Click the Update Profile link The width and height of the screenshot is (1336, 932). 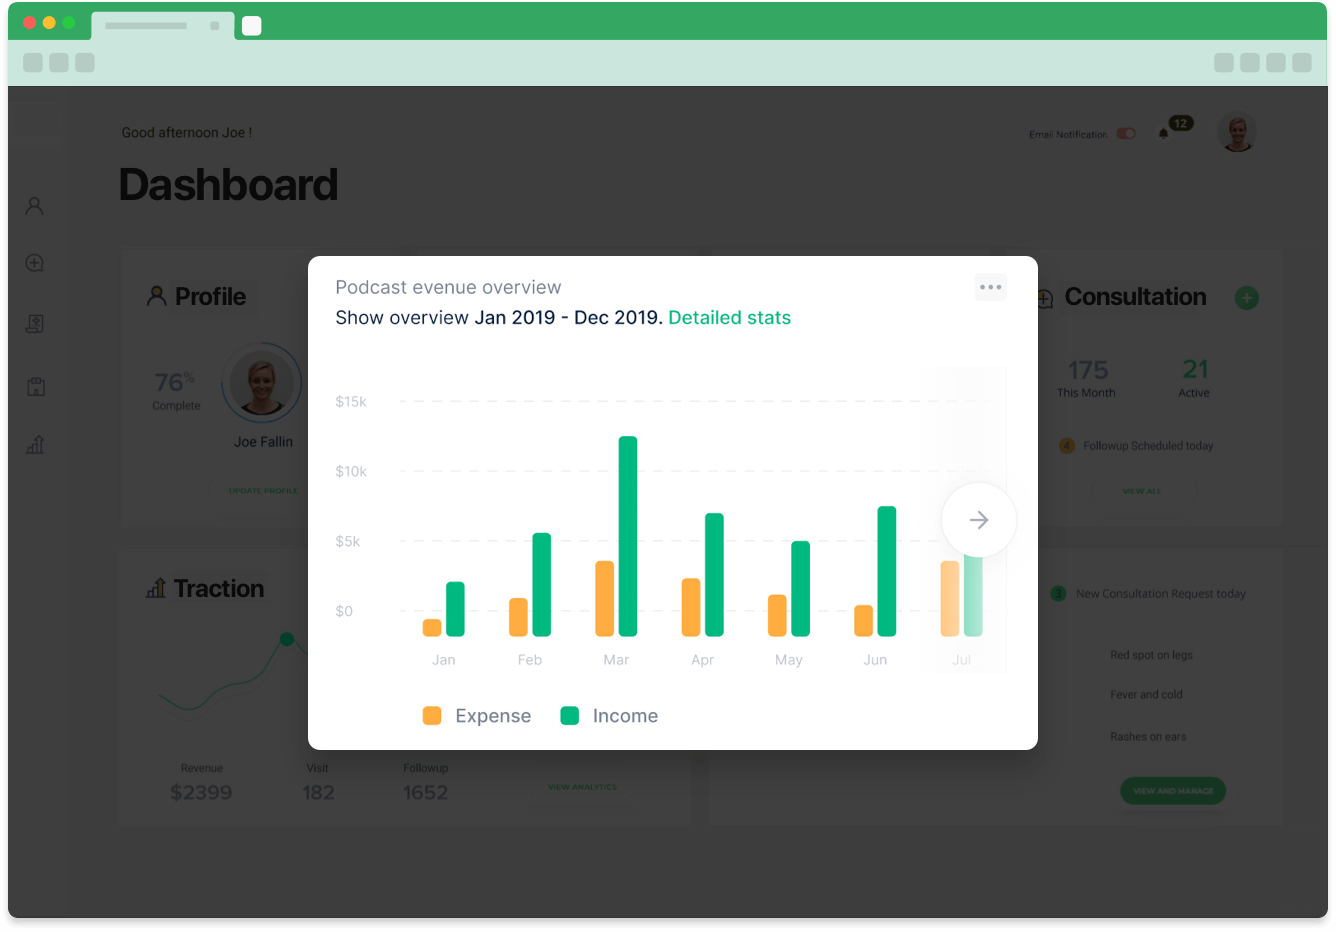click(x=263, y=491)
